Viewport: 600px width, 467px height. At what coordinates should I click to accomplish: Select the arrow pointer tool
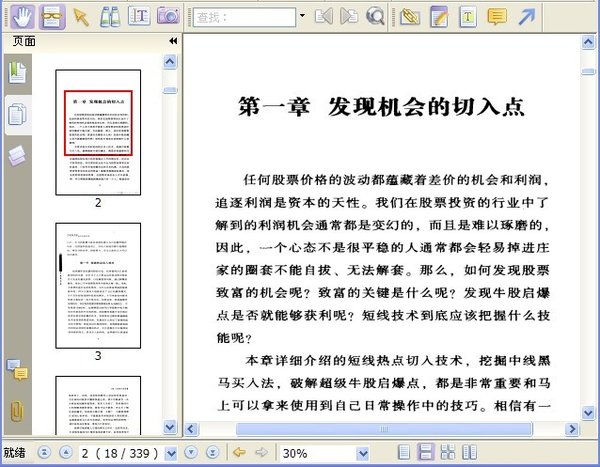click(81, 17)
